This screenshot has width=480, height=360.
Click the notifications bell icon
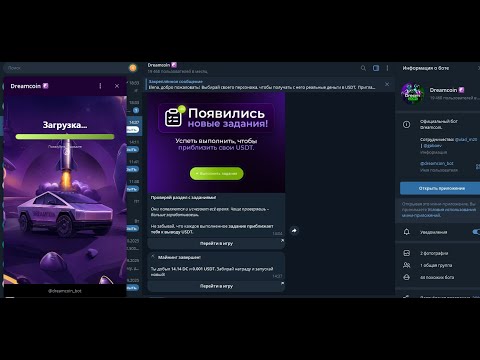(407, 232)
